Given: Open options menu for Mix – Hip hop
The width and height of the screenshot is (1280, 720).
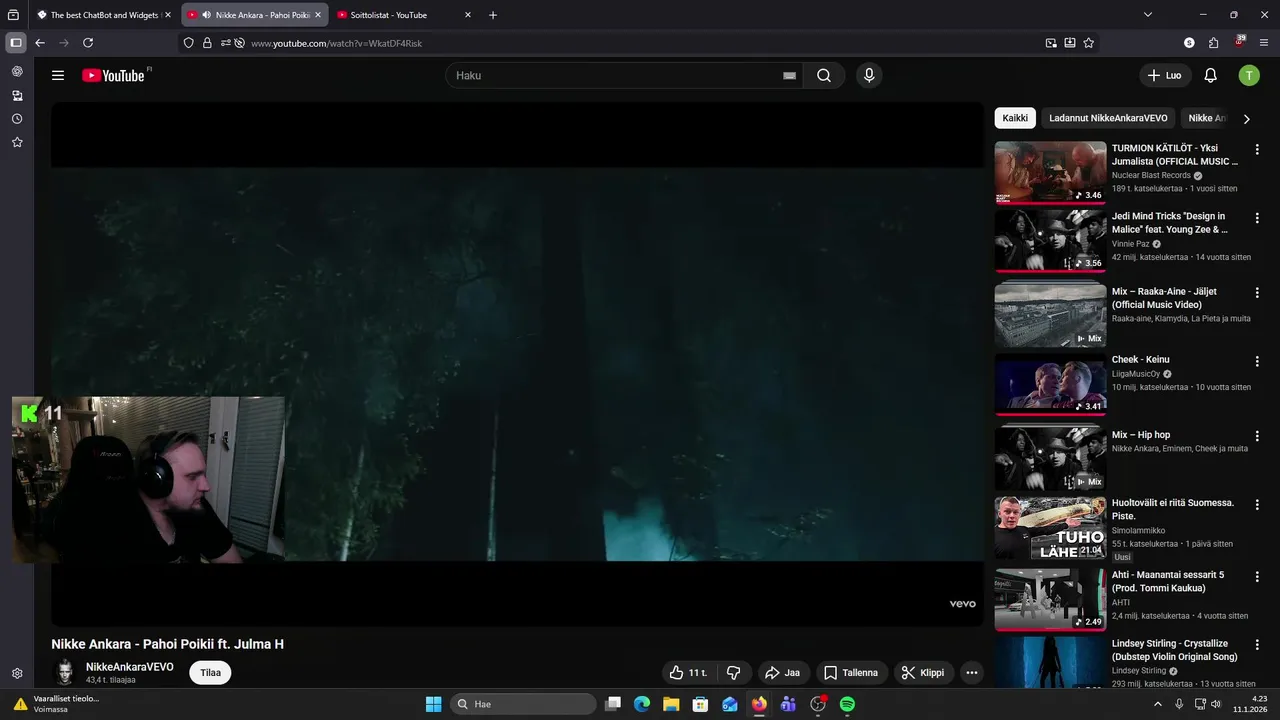Looking at the screenshot, I should (x=1257, y=436).
